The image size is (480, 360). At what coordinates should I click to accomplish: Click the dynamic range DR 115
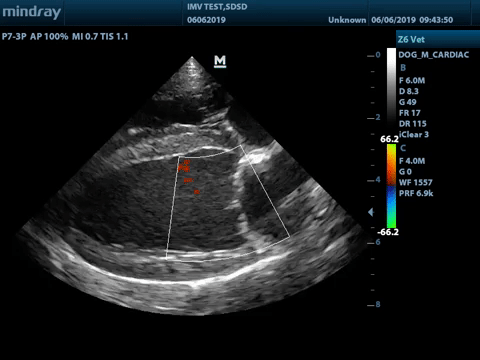[413, 124]
